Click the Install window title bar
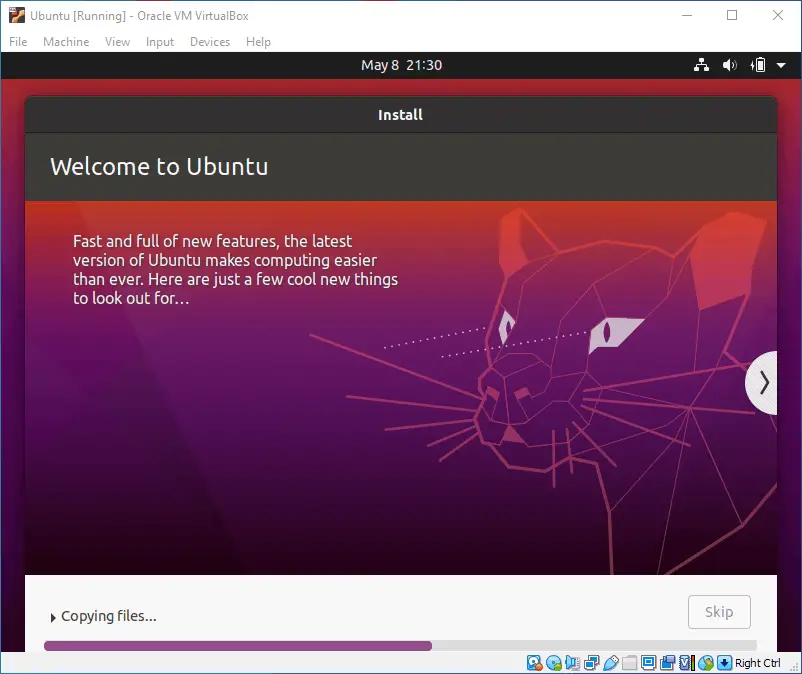The width and height of the screenshot is (802, 674). pyautogui.click(x=400, y=115)
